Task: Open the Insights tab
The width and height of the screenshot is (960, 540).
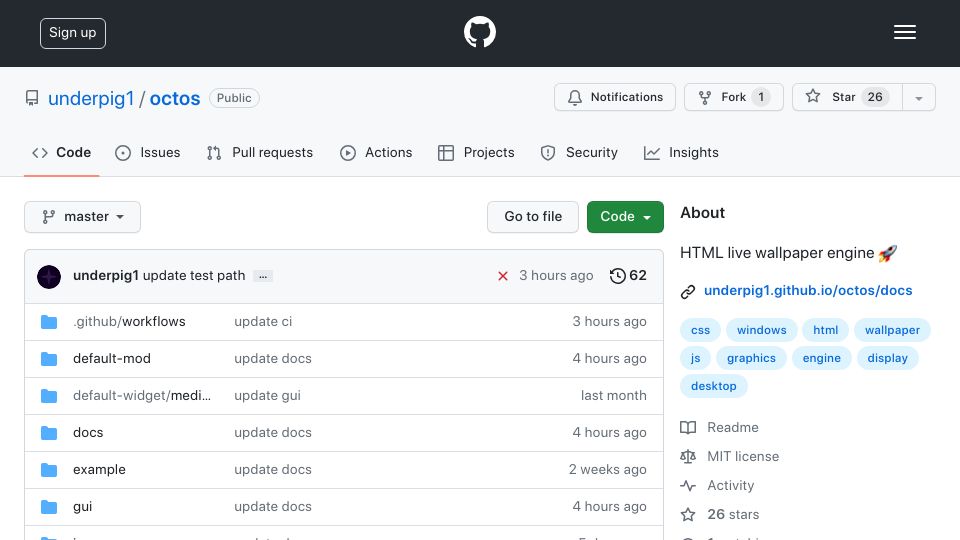Action: 681,152
